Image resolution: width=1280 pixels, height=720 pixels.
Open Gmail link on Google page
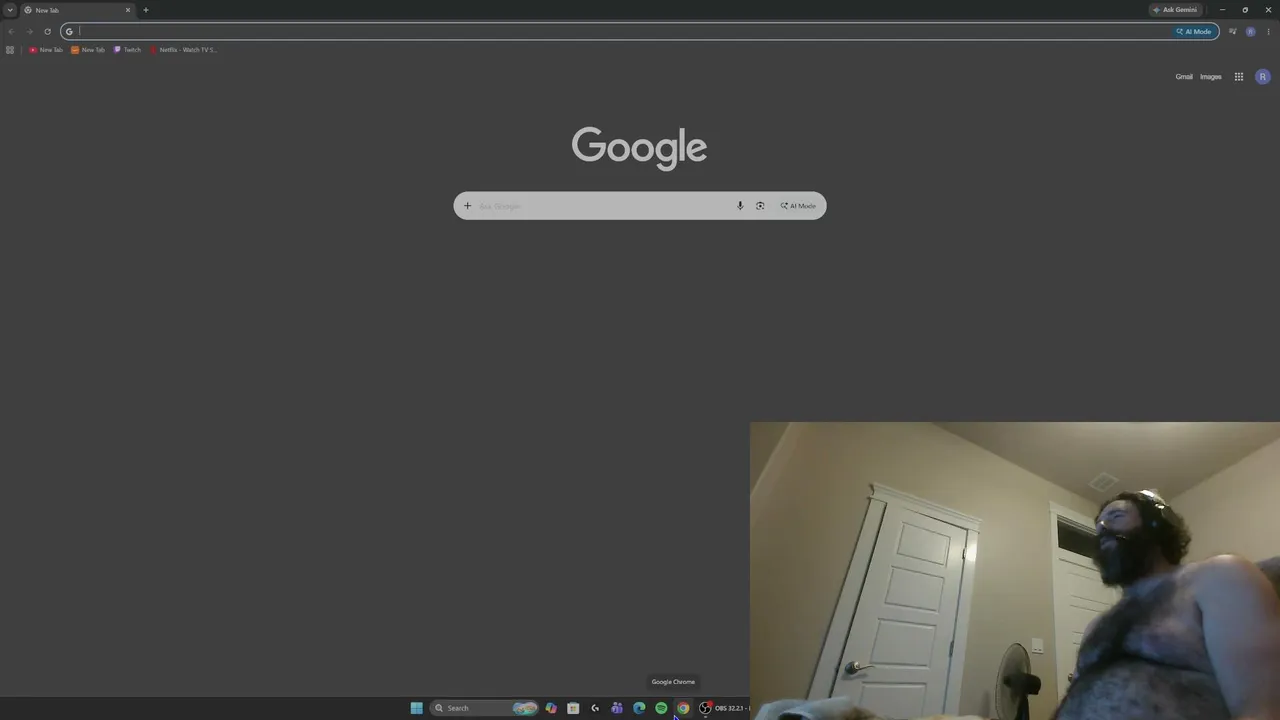click(x=1184, y=77)
